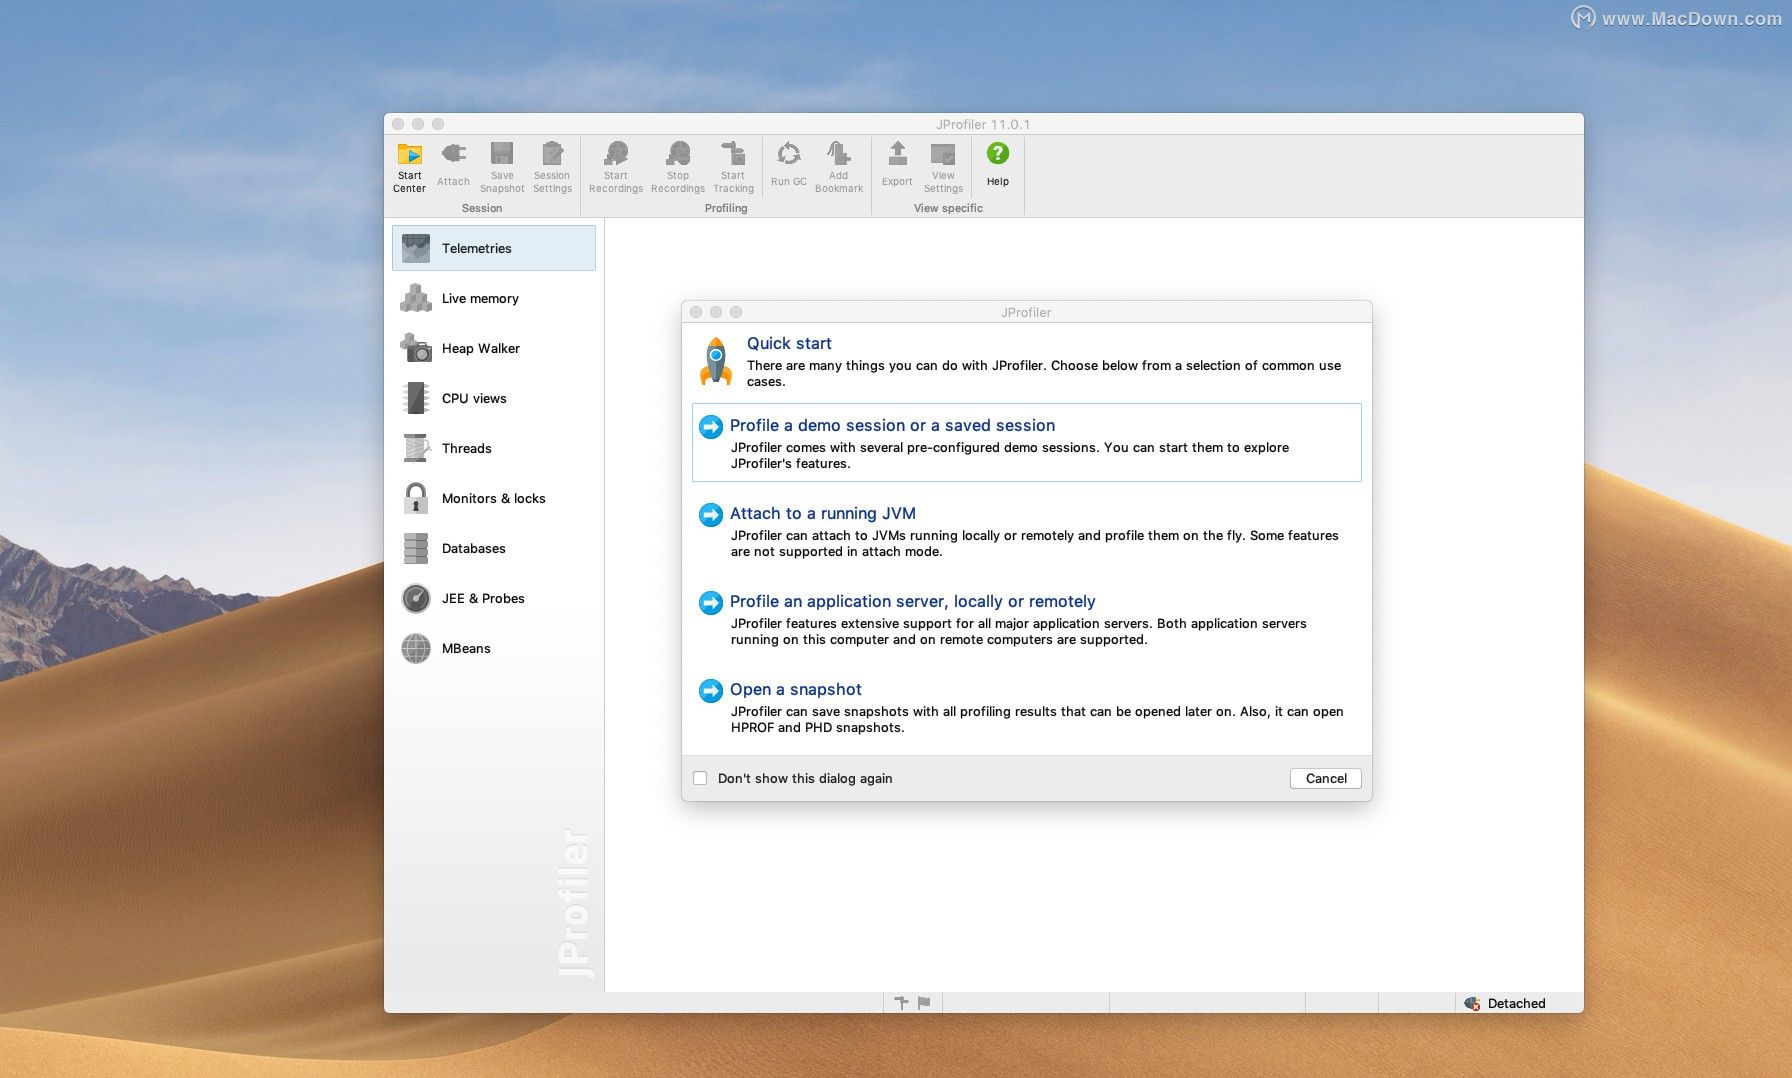1792x1078 pixels.
Task: Open the MBeans section
Action: pyautogui.click(x=494, y=648)
